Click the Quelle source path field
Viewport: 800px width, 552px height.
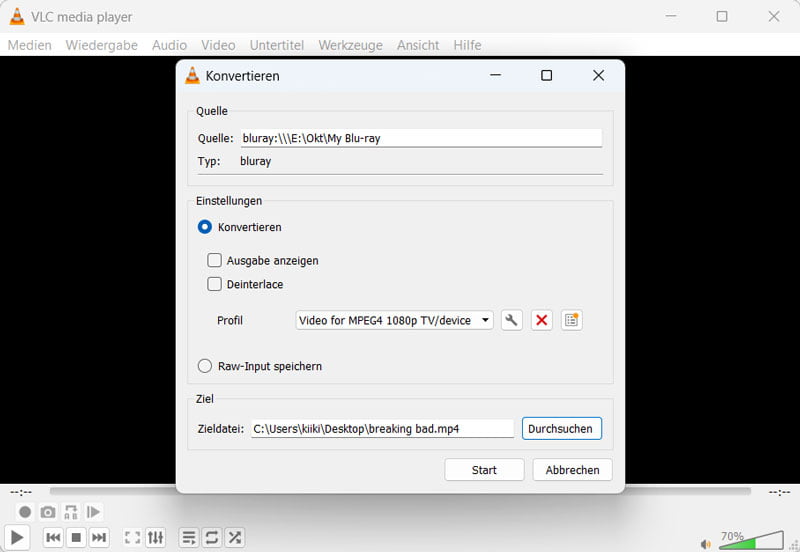(x=421, y=138)
